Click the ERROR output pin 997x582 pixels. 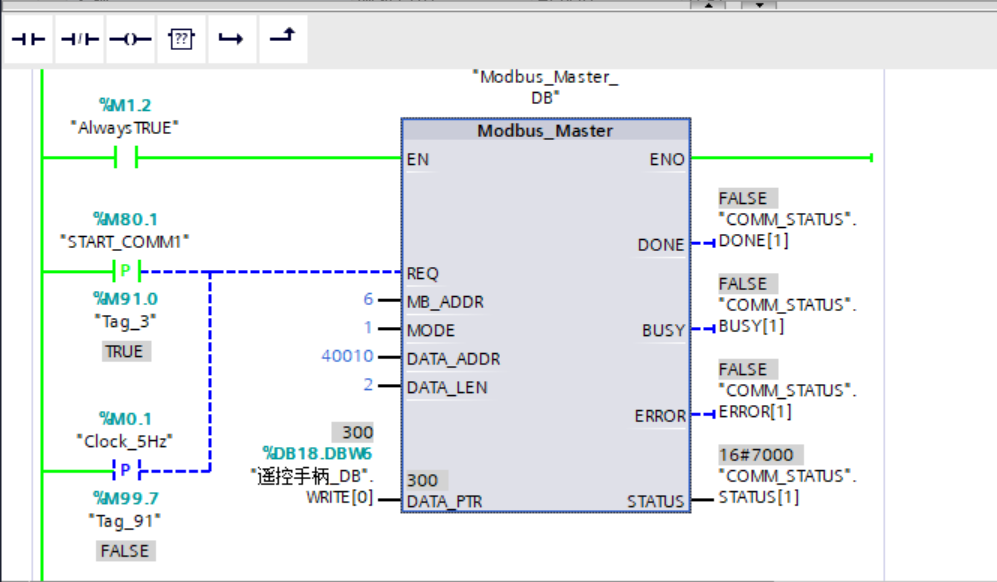pos(660,416)
